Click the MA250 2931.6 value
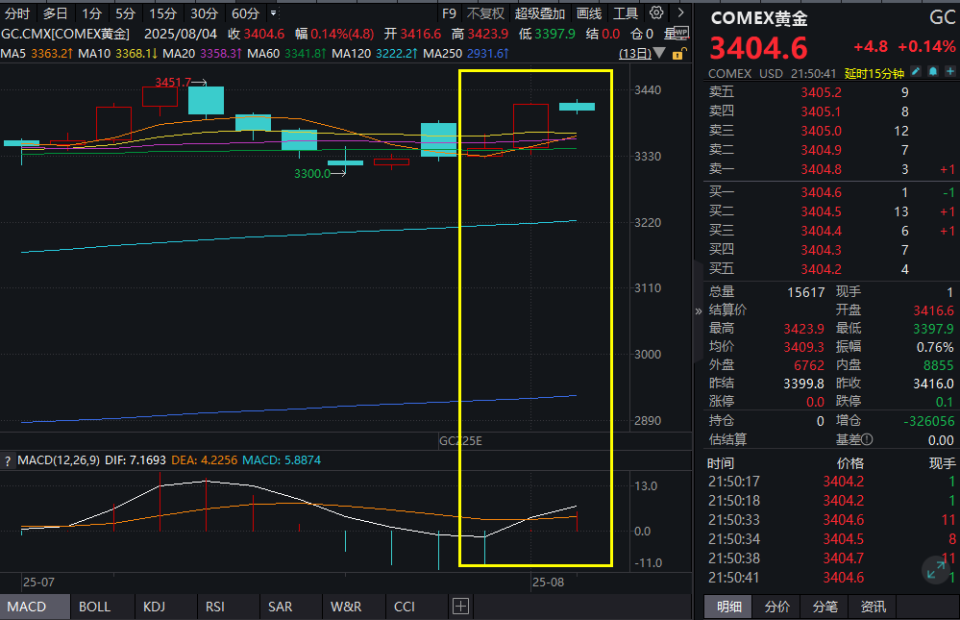Viewport: 960px width, 620px height. point(488,54)
